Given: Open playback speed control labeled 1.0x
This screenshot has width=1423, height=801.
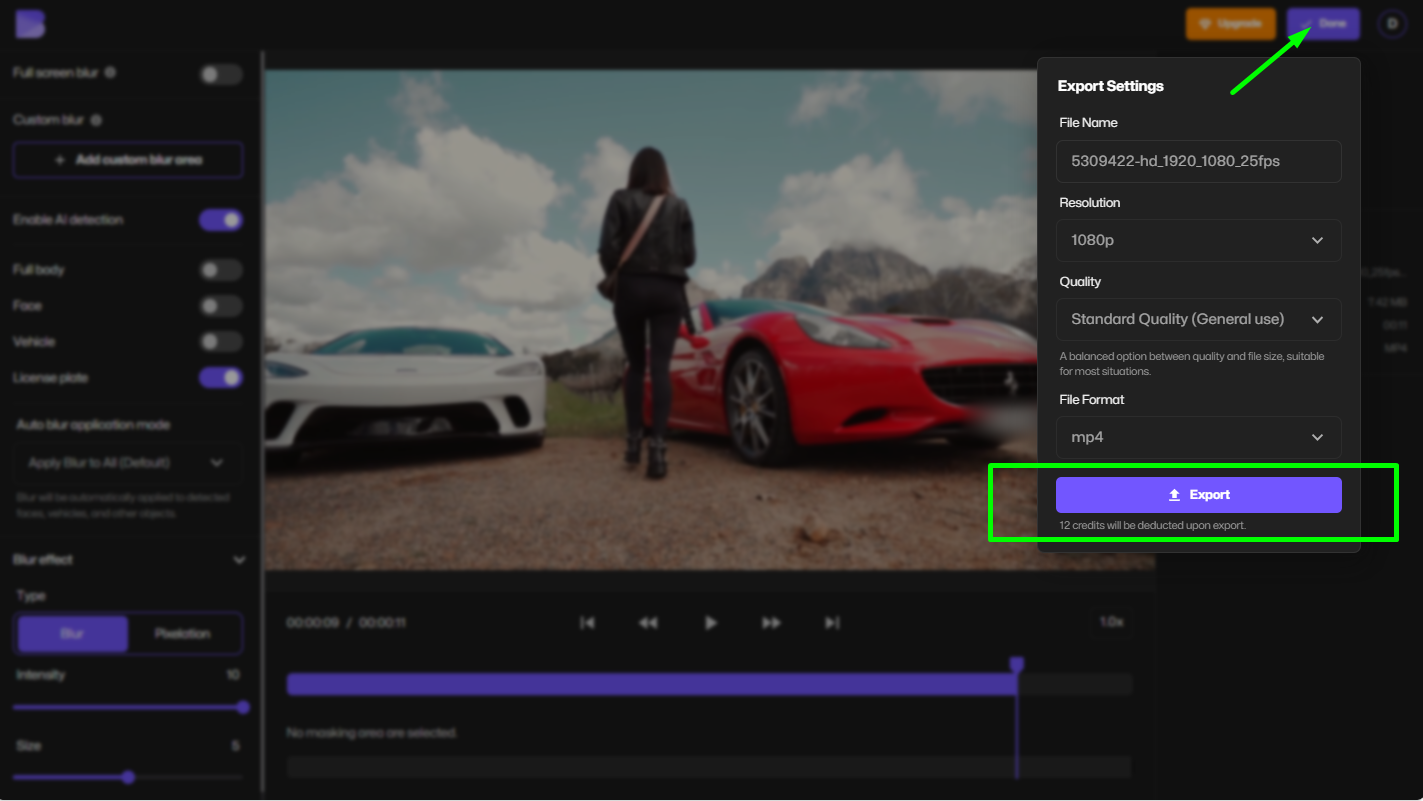Looking at the screenshot, I should [1113, 622].
